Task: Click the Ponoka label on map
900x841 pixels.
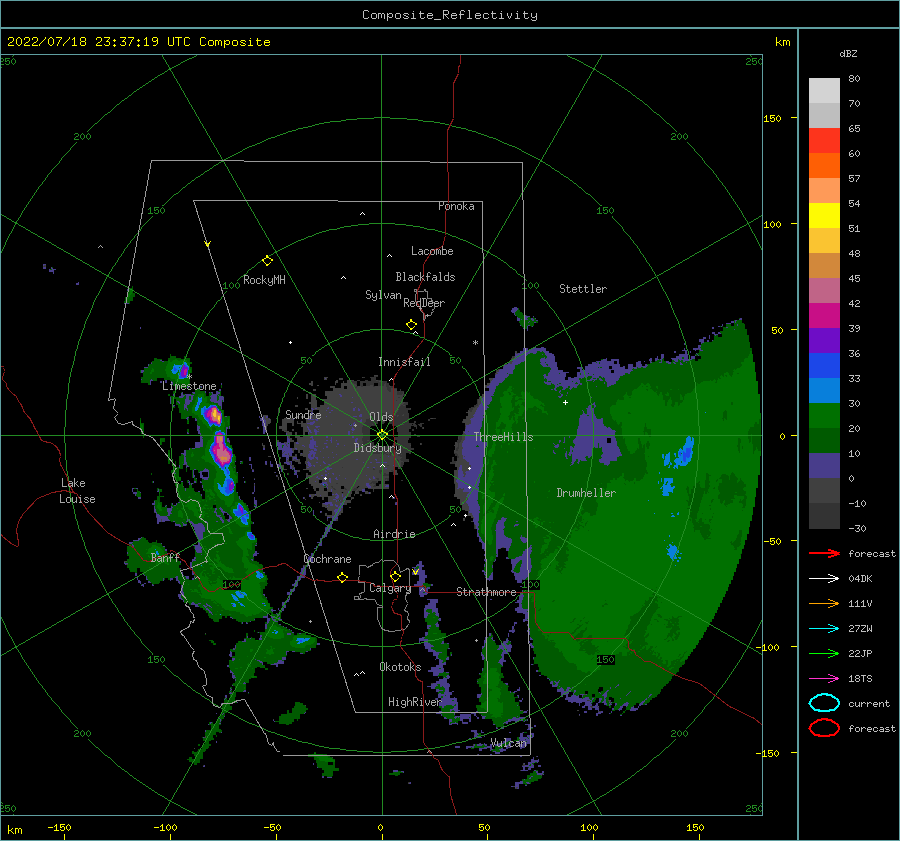Action: pos(456,206)
